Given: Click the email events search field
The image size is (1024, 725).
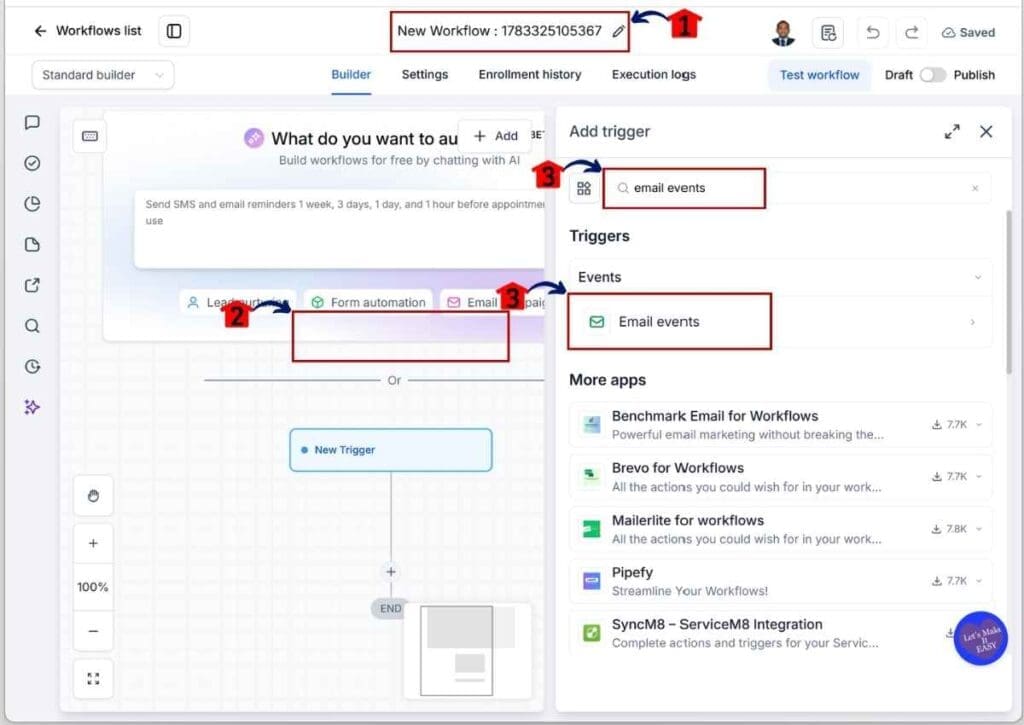Looking at the screenshot, I should [795, 188].
